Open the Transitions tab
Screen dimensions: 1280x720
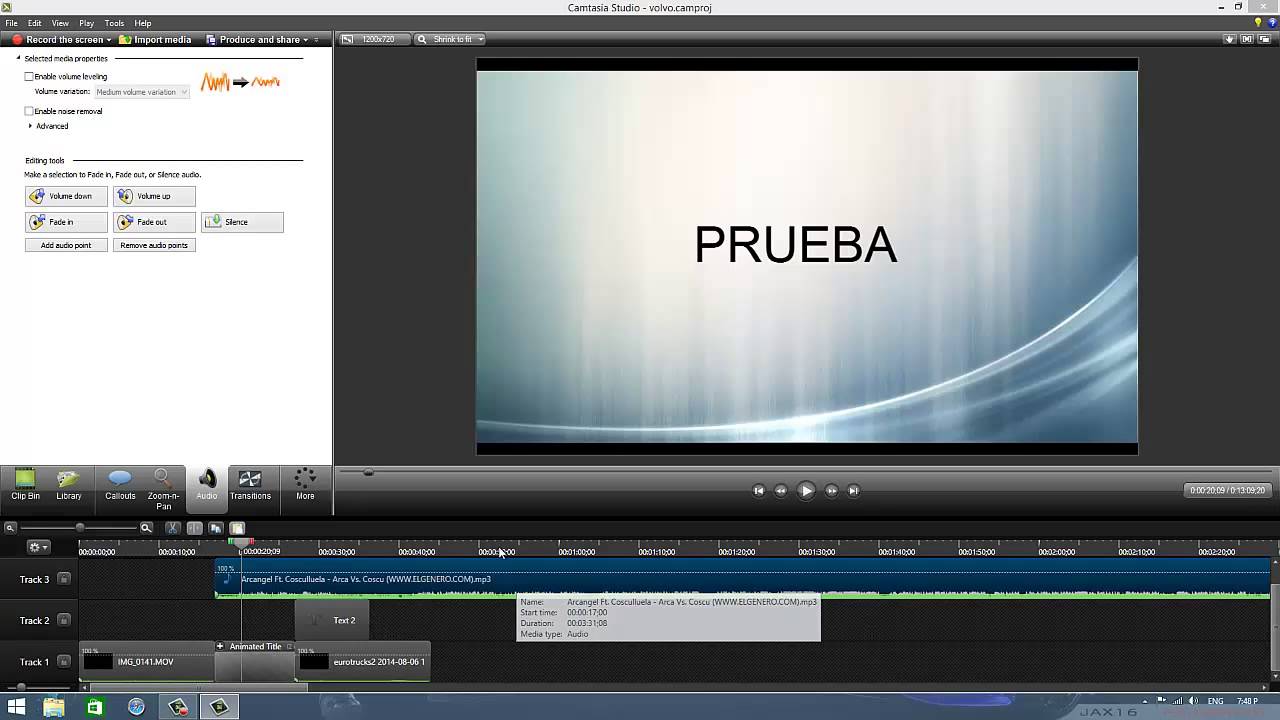pos(250,485)
